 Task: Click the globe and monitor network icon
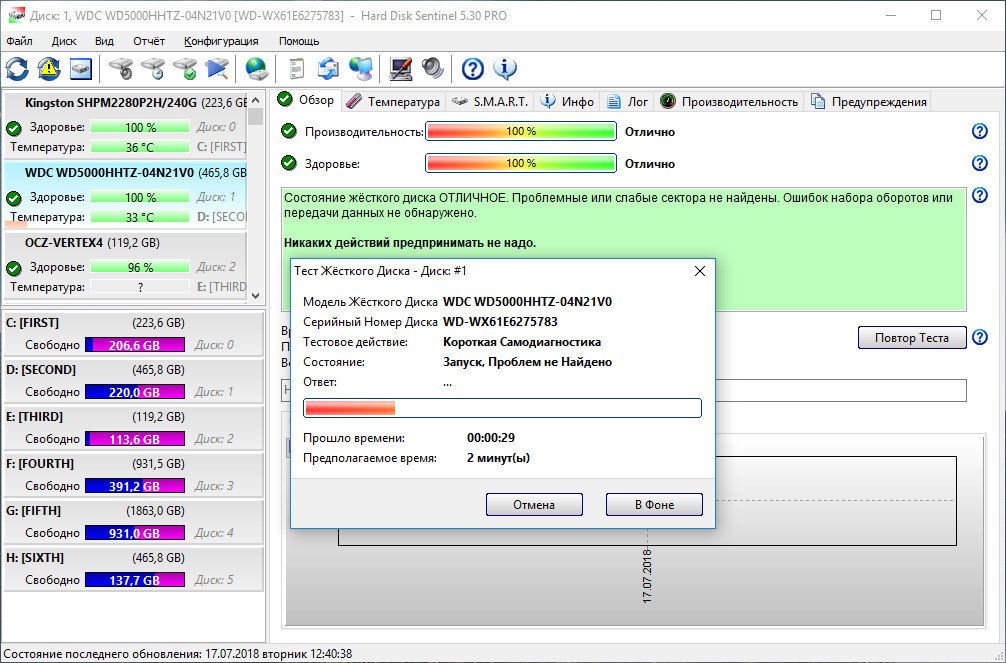(x=361, y=69)
